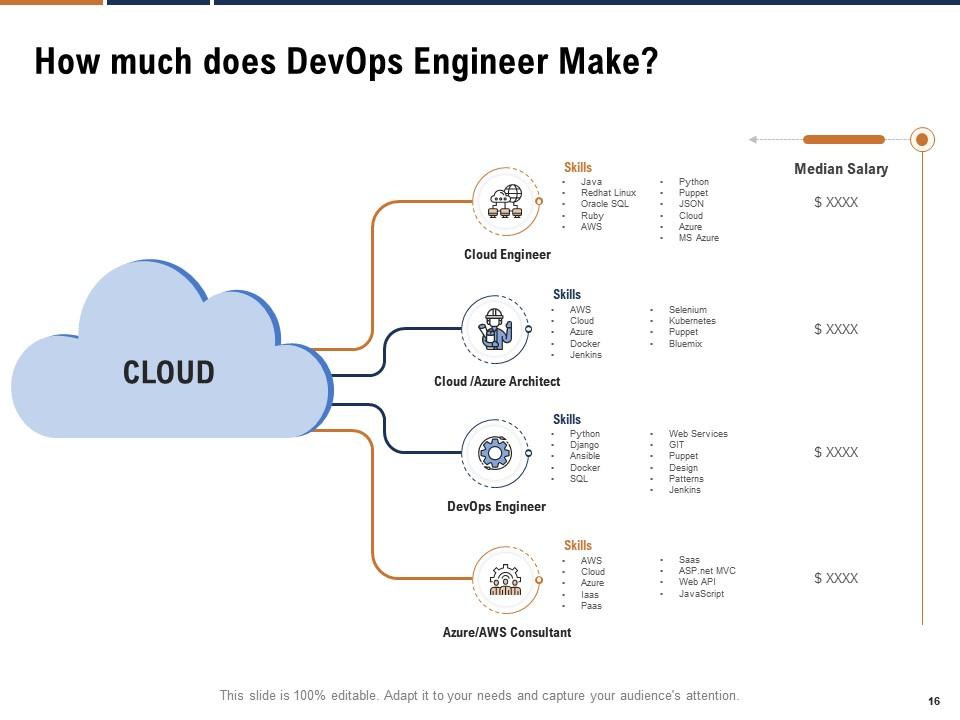The width and height of the screenshot is (960, 720).
Task: Select the Cloud Engineer gear-network icon
Action: (x=504, y=201)
